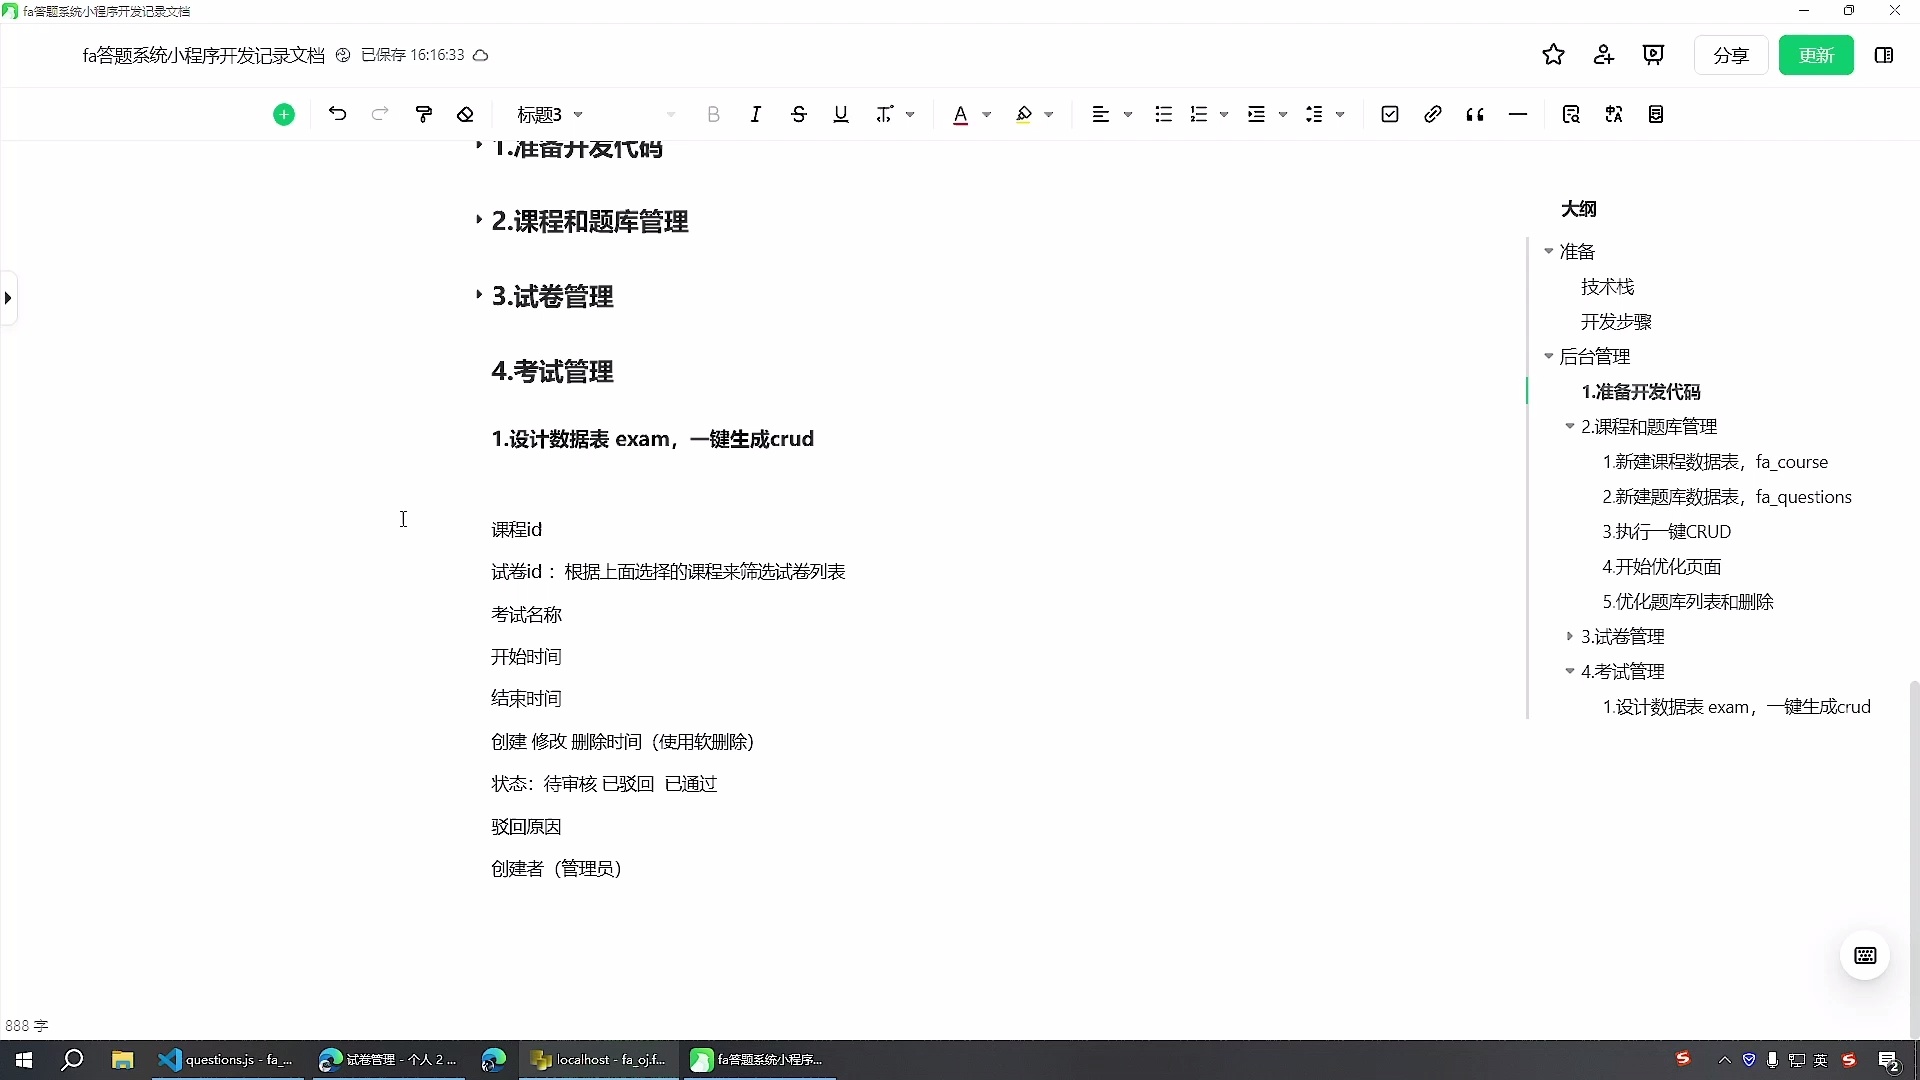Open the translate tool icon
Screen dimensions: 1920x1080
pos(1614,115)
